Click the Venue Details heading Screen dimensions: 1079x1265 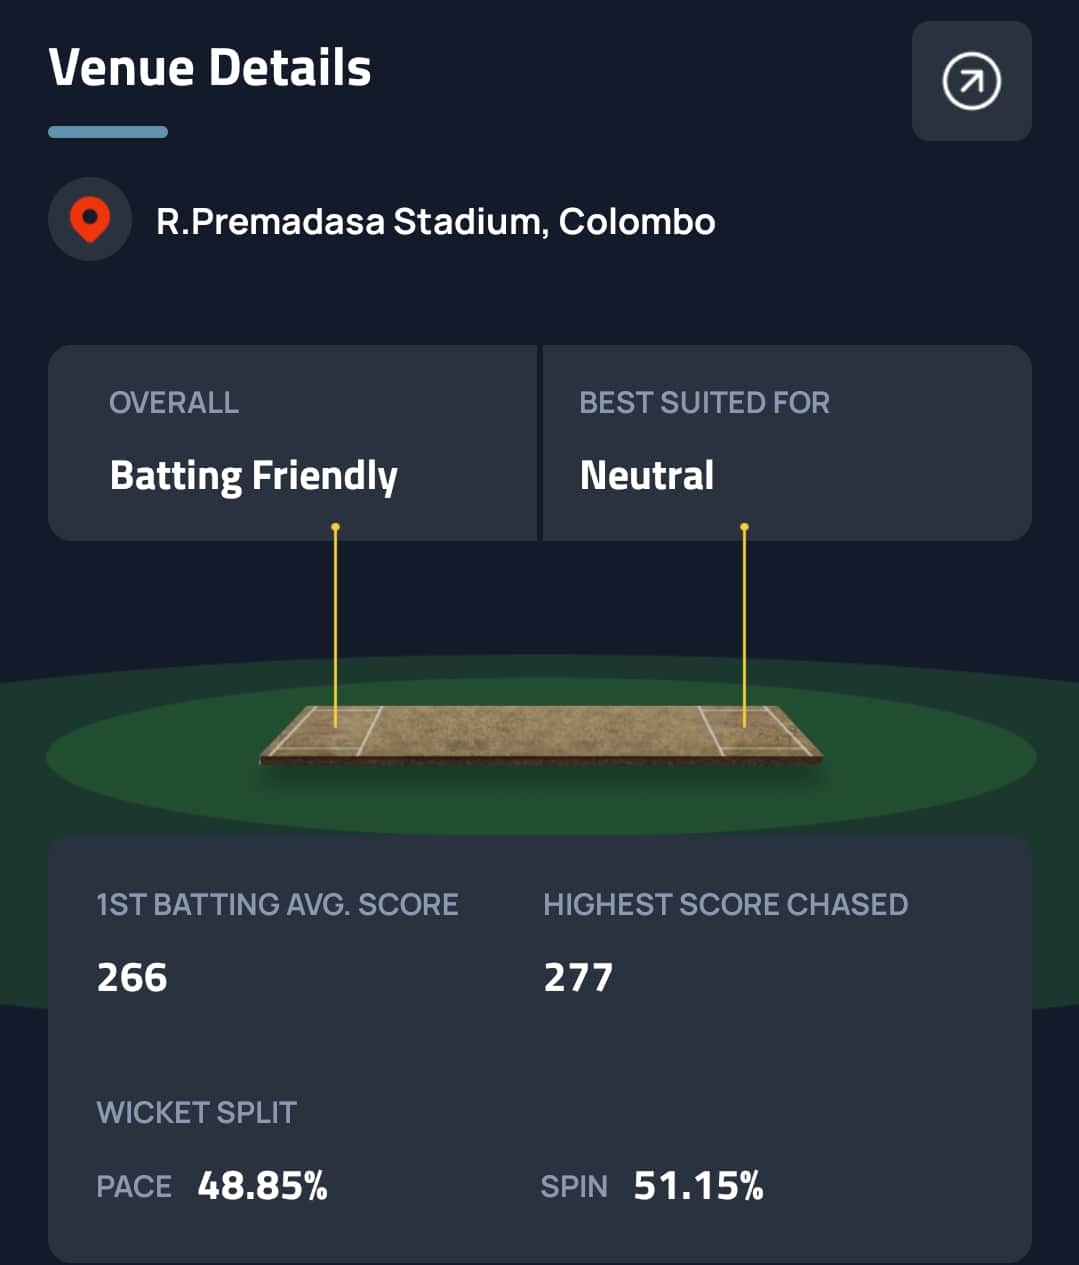pos(210,68)
